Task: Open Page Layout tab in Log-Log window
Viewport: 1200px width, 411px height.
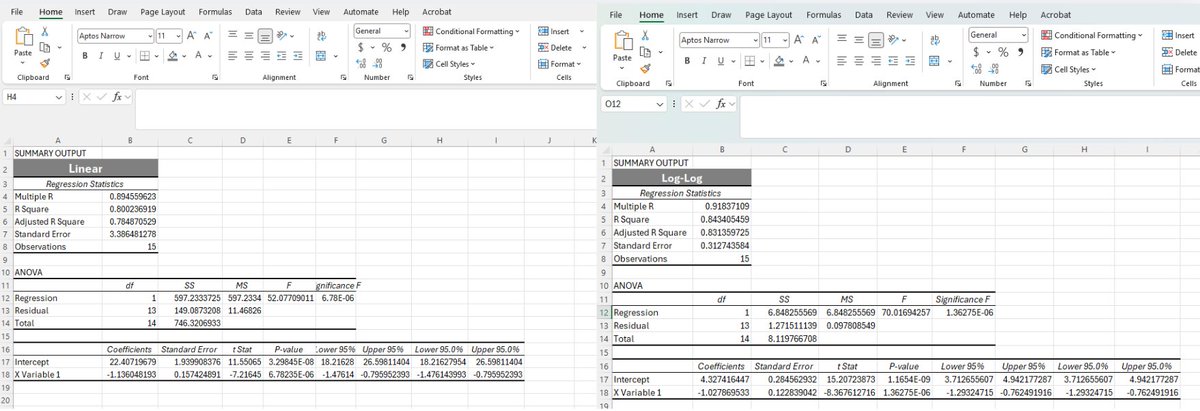Action: pos(769,15)
